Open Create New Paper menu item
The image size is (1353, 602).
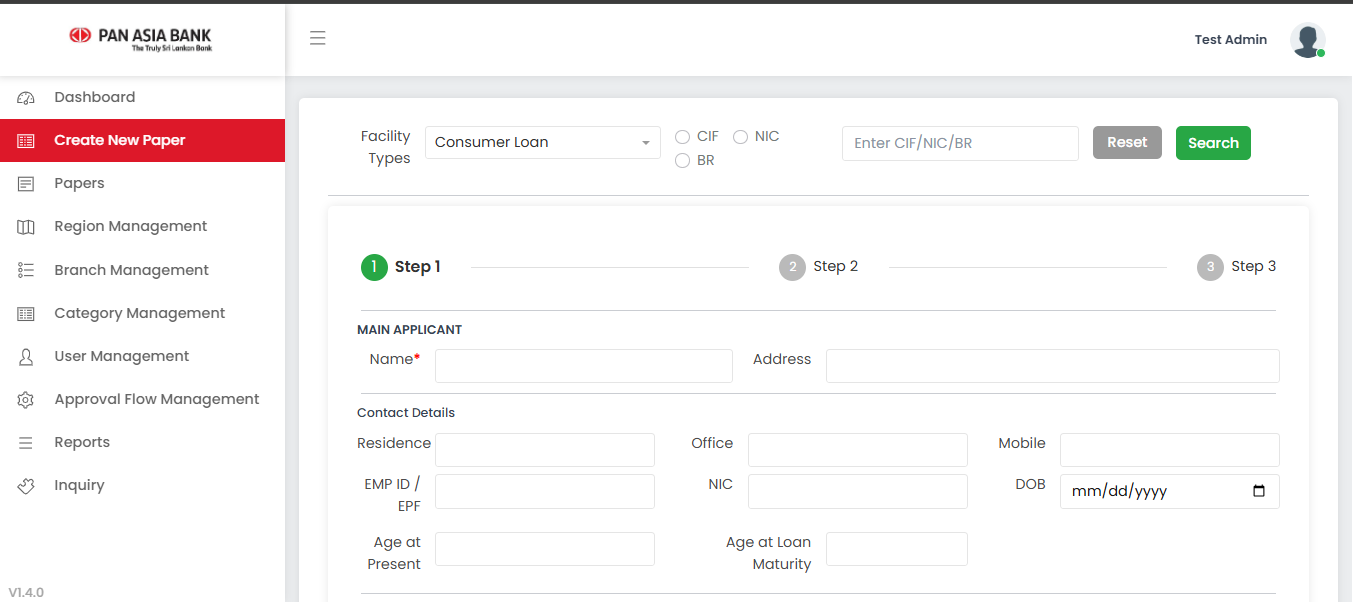click(x=142, y=140)
